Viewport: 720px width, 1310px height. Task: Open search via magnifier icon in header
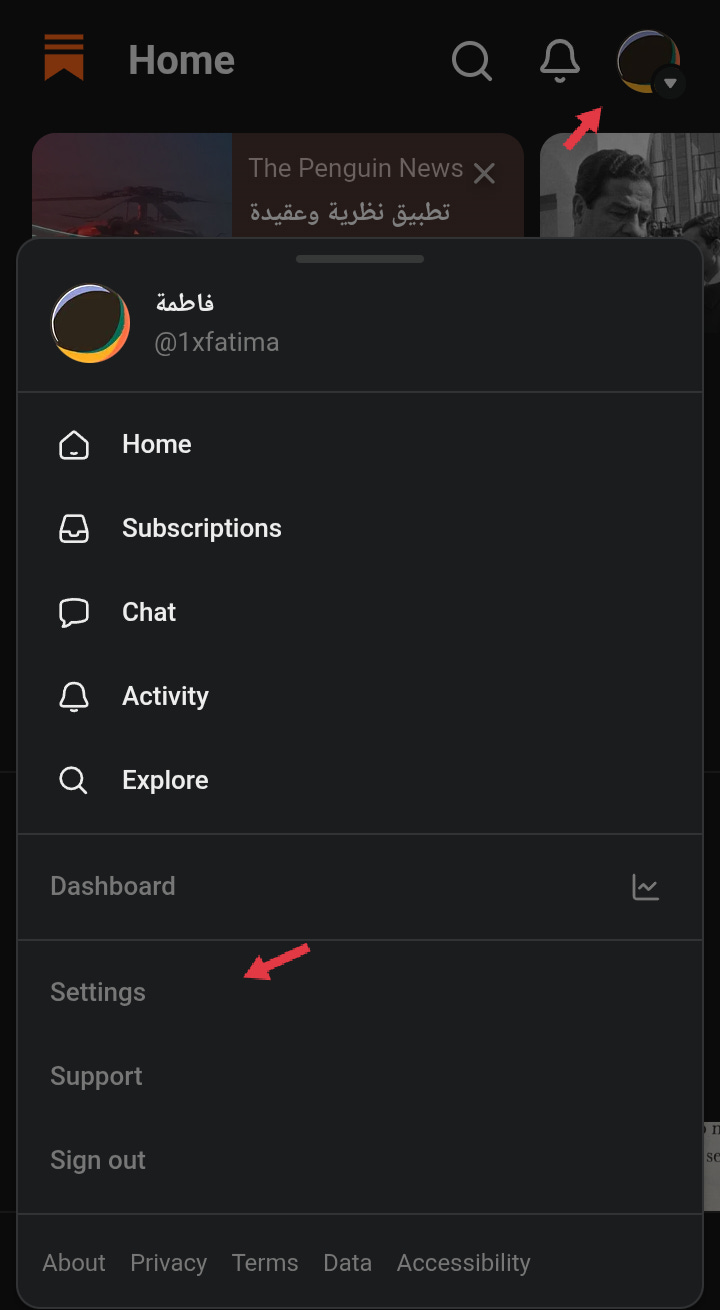(472, 61)
